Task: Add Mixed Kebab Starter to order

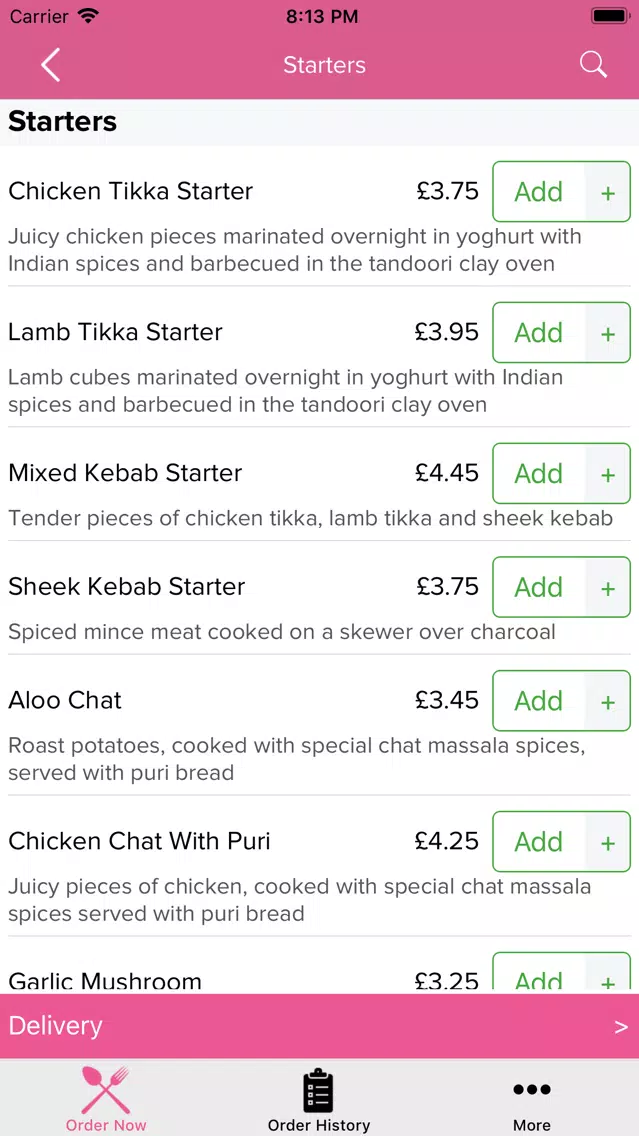Action: coord(538,473)
